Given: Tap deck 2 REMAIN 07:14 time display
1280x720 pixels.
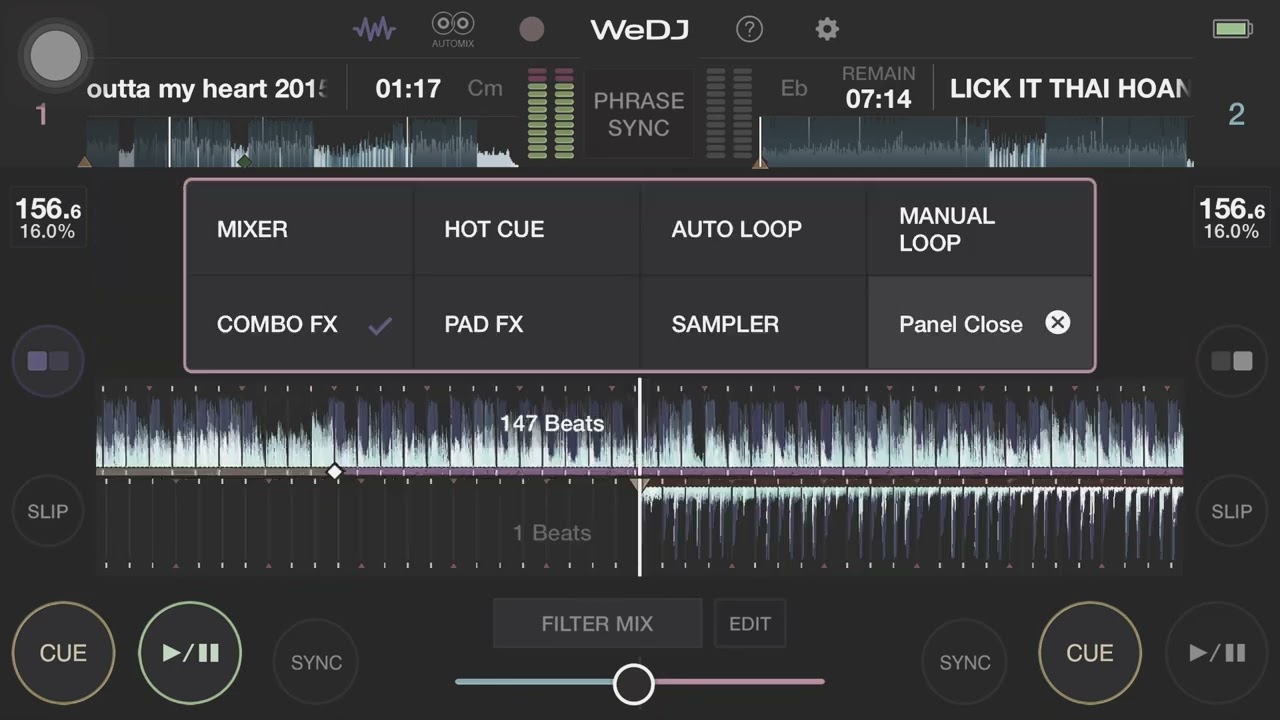Looking at the screenshot, I should [x=879, y=88].
